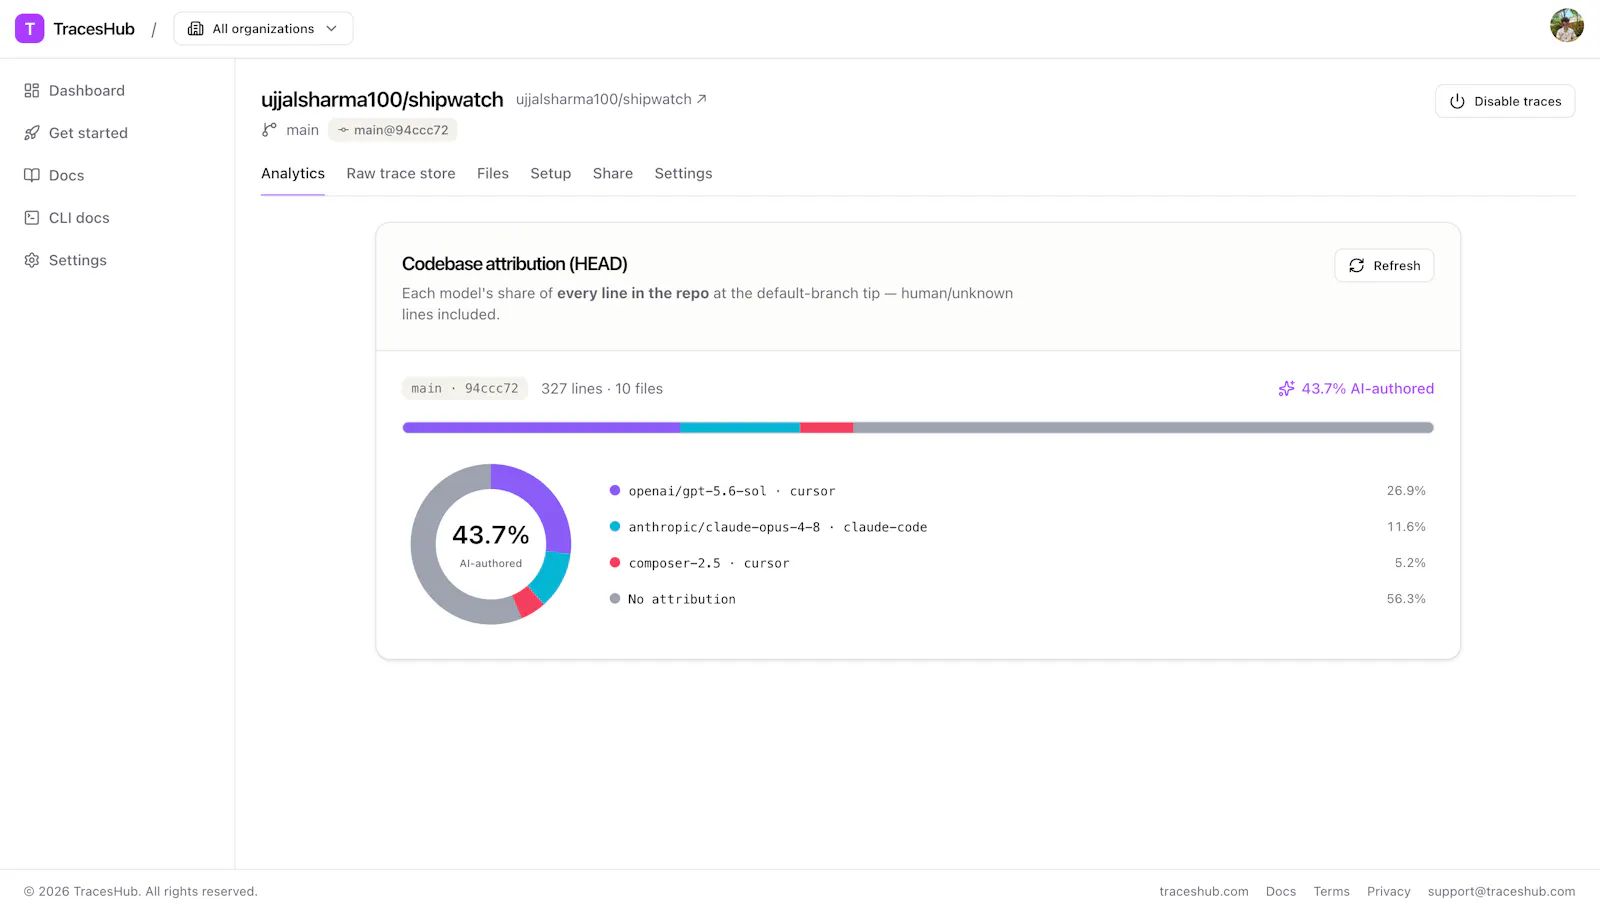This screenshot has width=1600, height=909.
Task: Select the openai/gpt-5.6-sol · cursor row
Action: 1018,491
